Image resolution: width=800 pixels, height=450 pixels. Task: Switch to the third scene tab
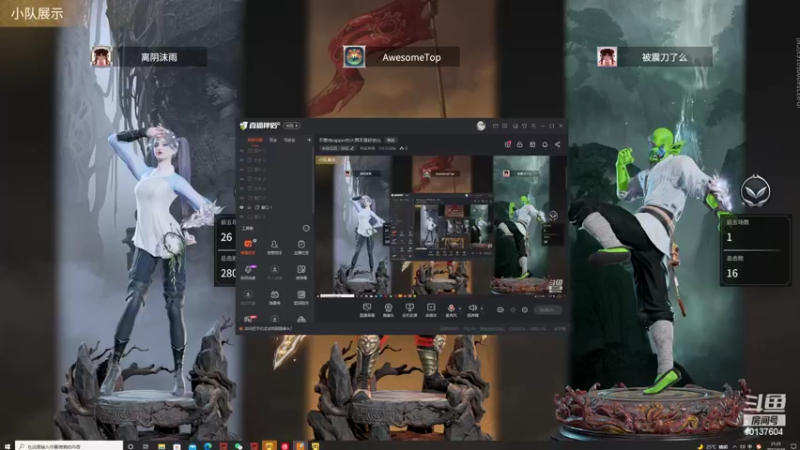289,140
